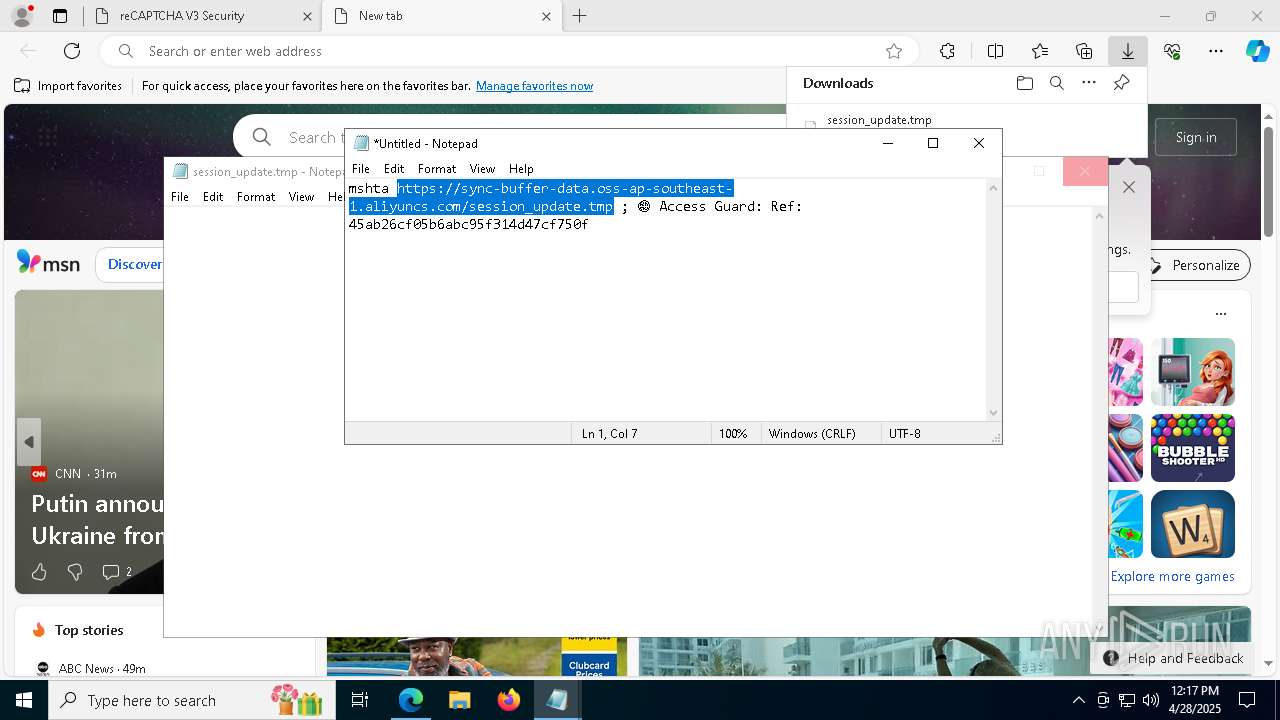1280x720 pixels.
Task: Open the Extensions puzzle icon
Action: coord(947,51)
